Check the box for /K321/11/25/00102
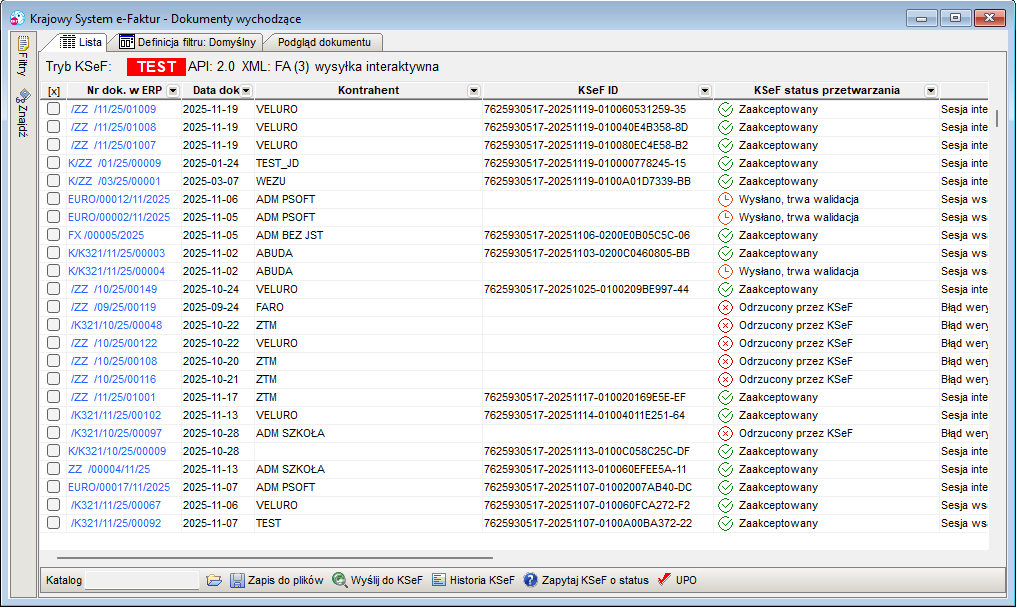Viewport: 1017px width, 608px height. tap(53, 415)
